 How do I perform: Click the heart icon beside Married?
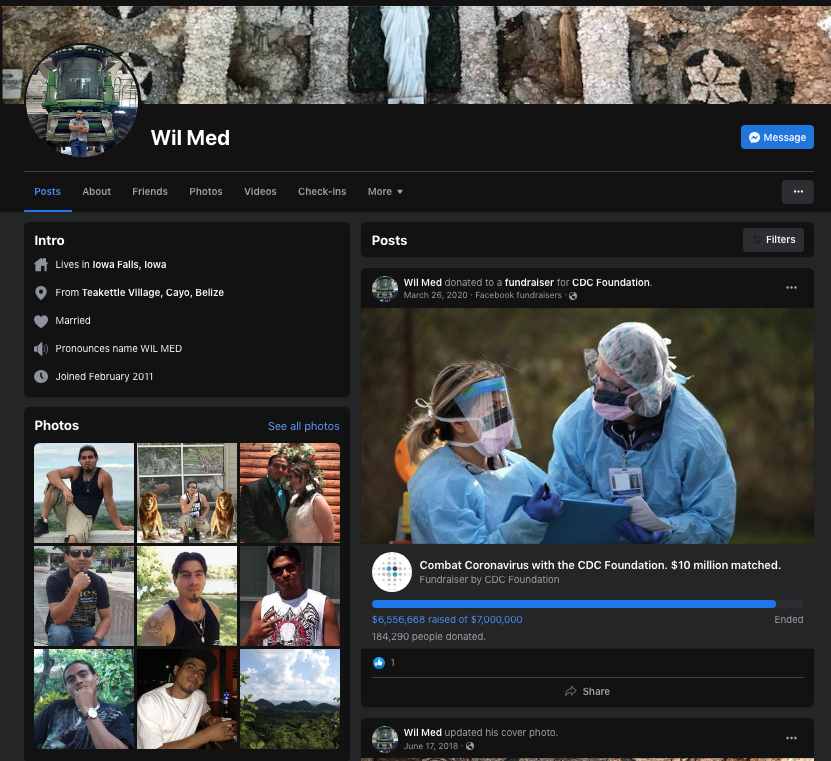click(x=41, y=321)
